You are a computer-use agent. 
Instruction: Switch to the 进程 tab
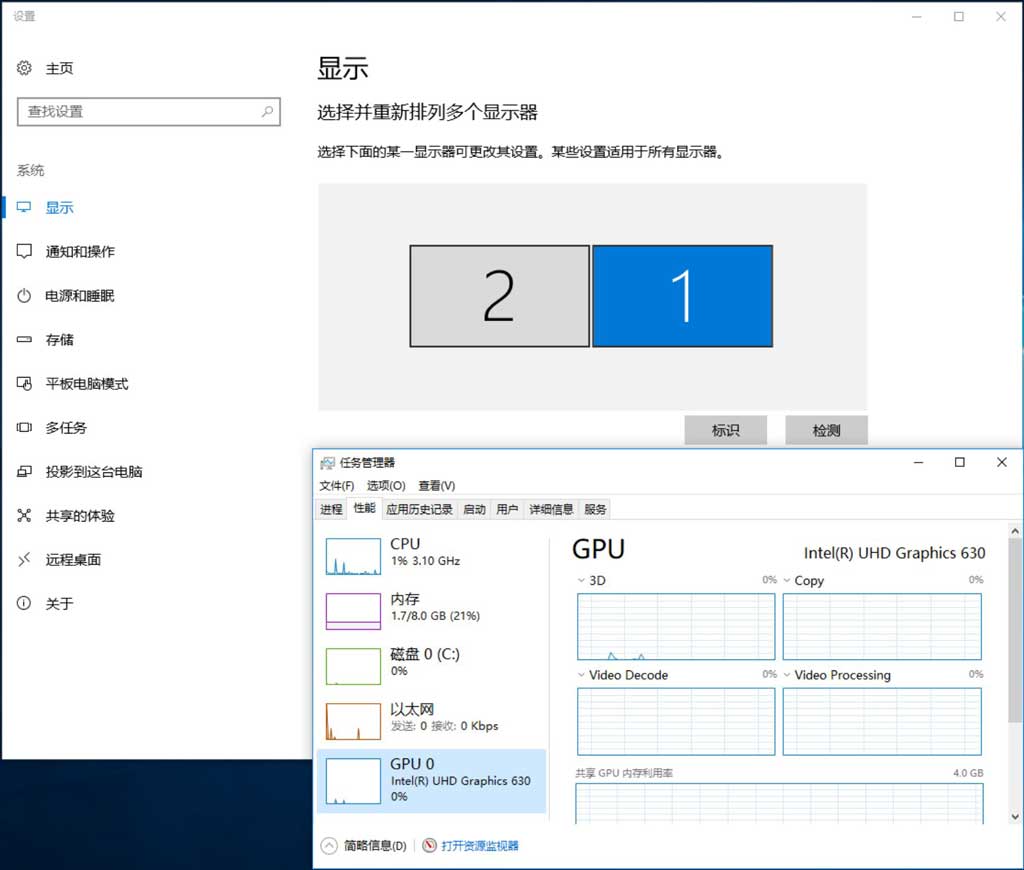pyautogui.click(x=331, y=509)
